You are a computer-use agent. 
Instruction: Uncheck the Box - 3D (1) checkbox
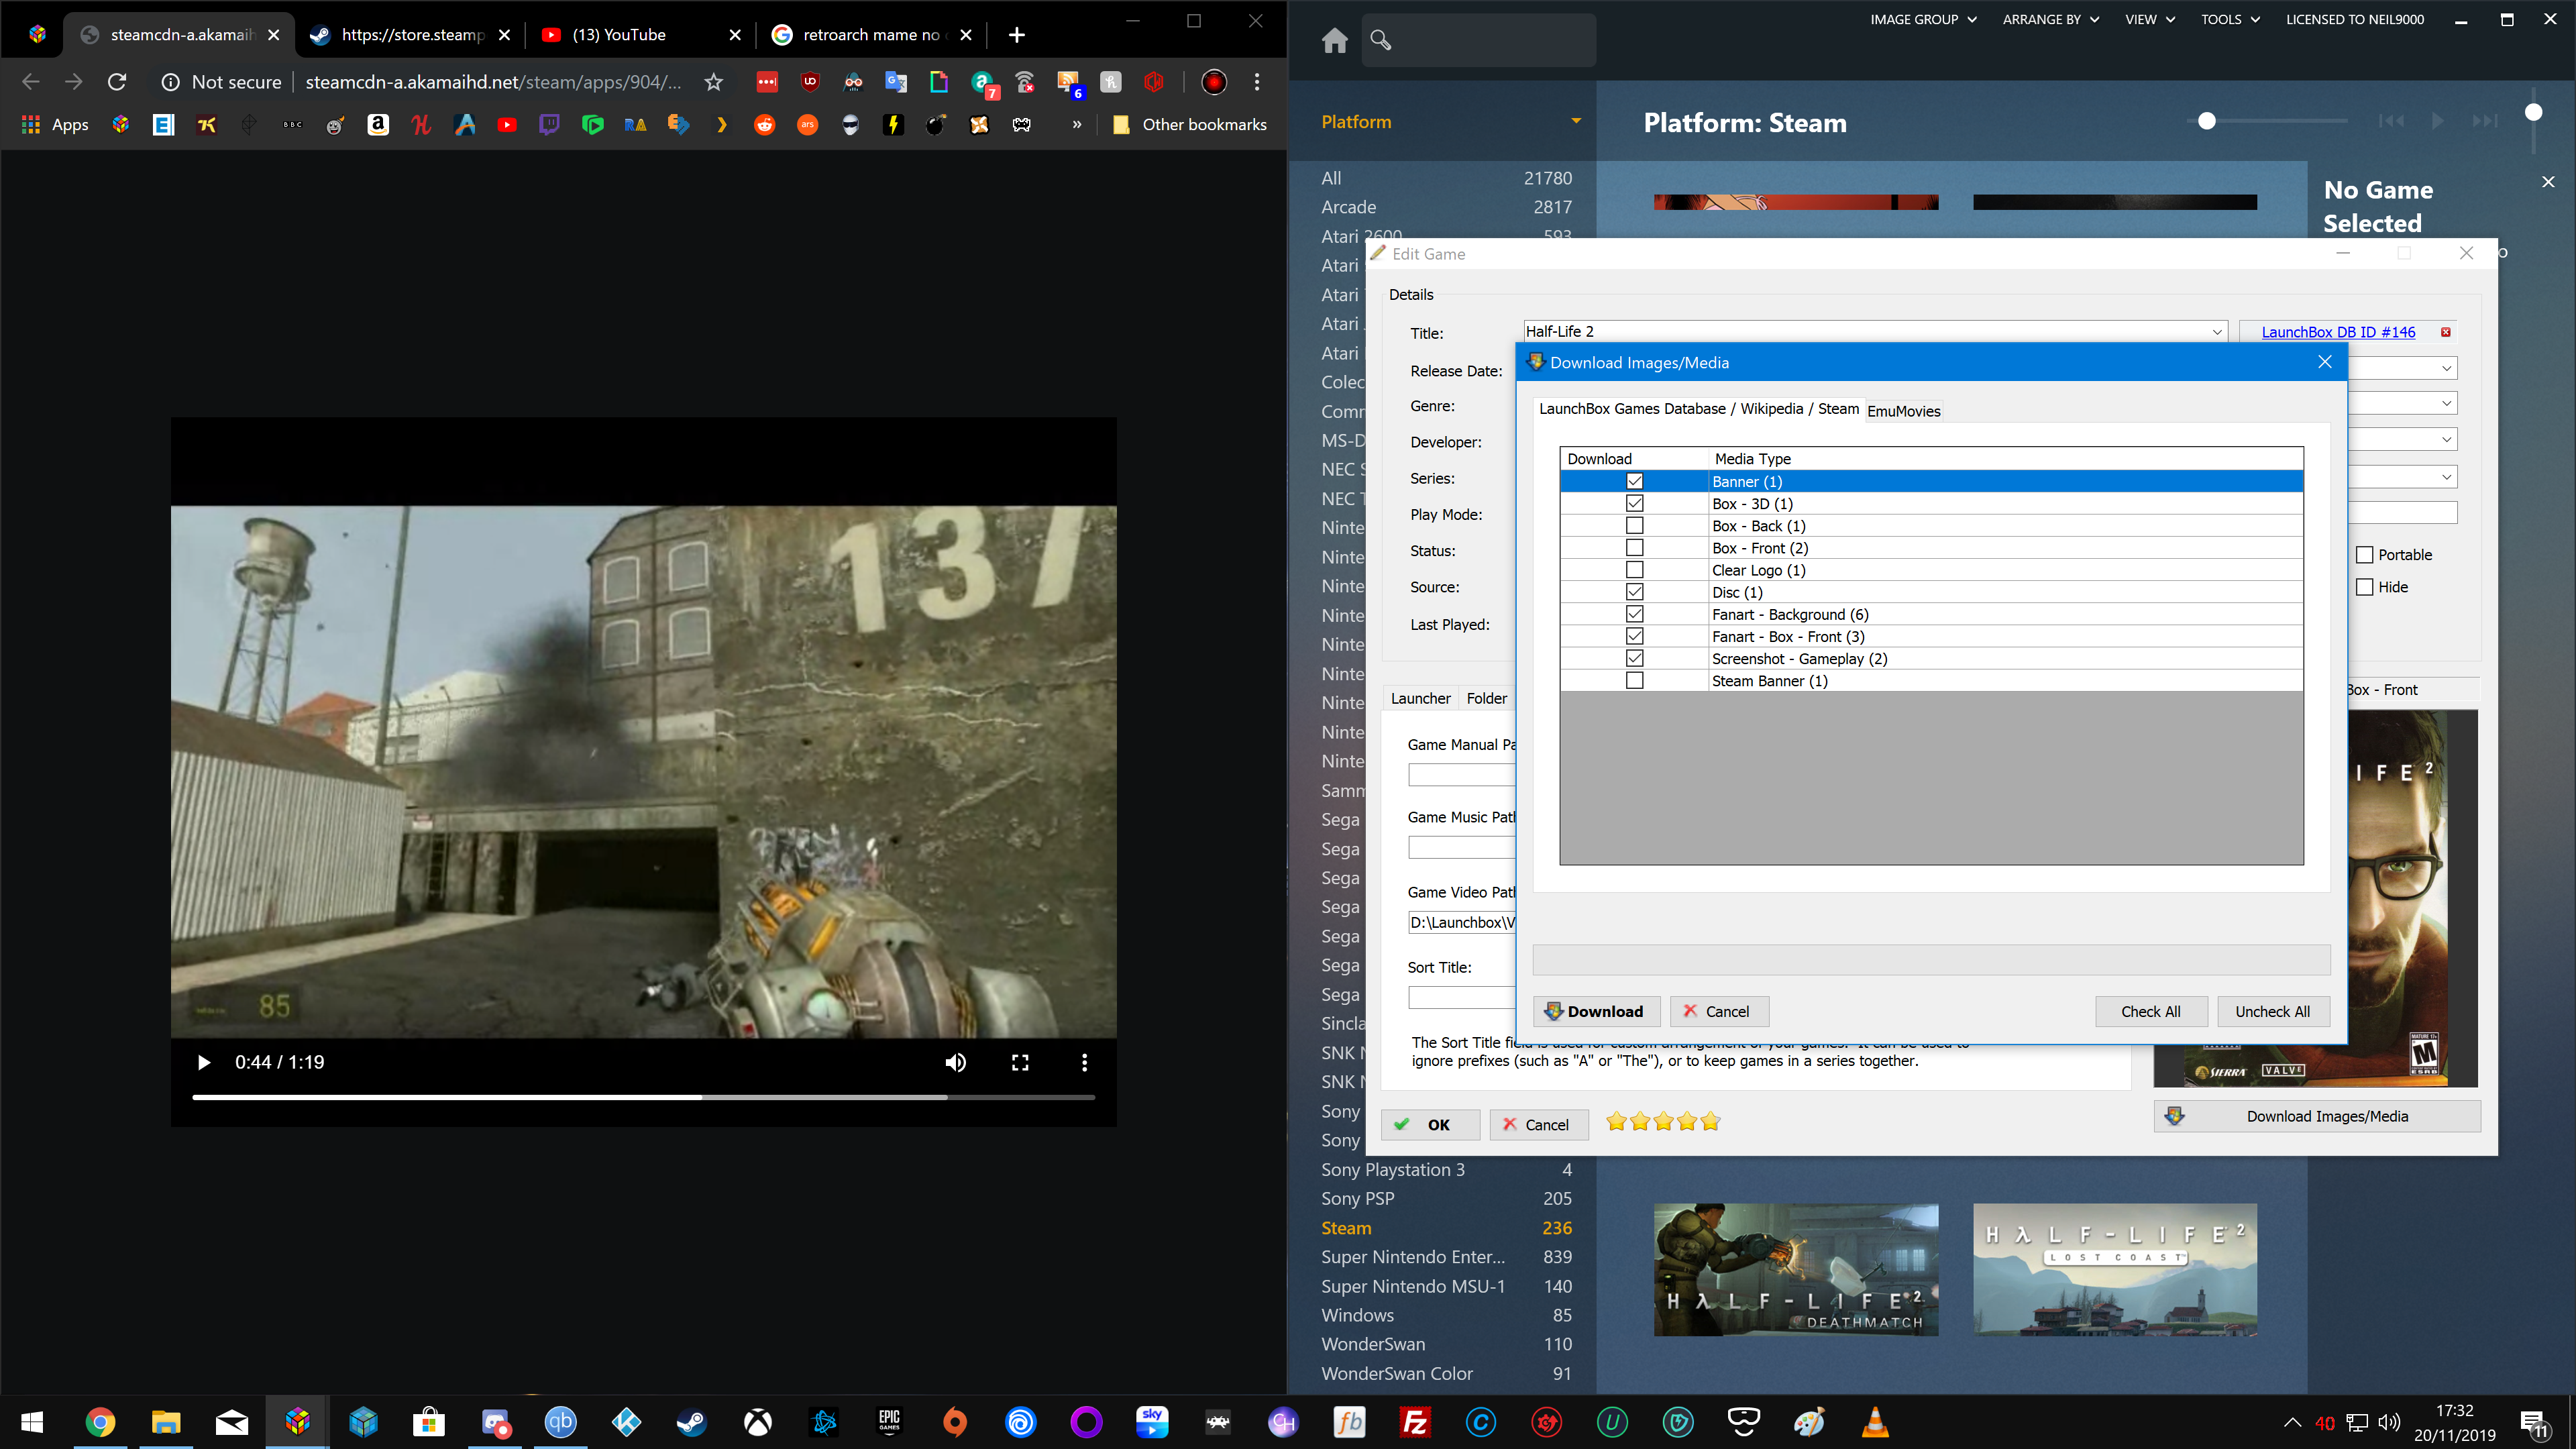pyautogui.click(x=1634, y=503)
